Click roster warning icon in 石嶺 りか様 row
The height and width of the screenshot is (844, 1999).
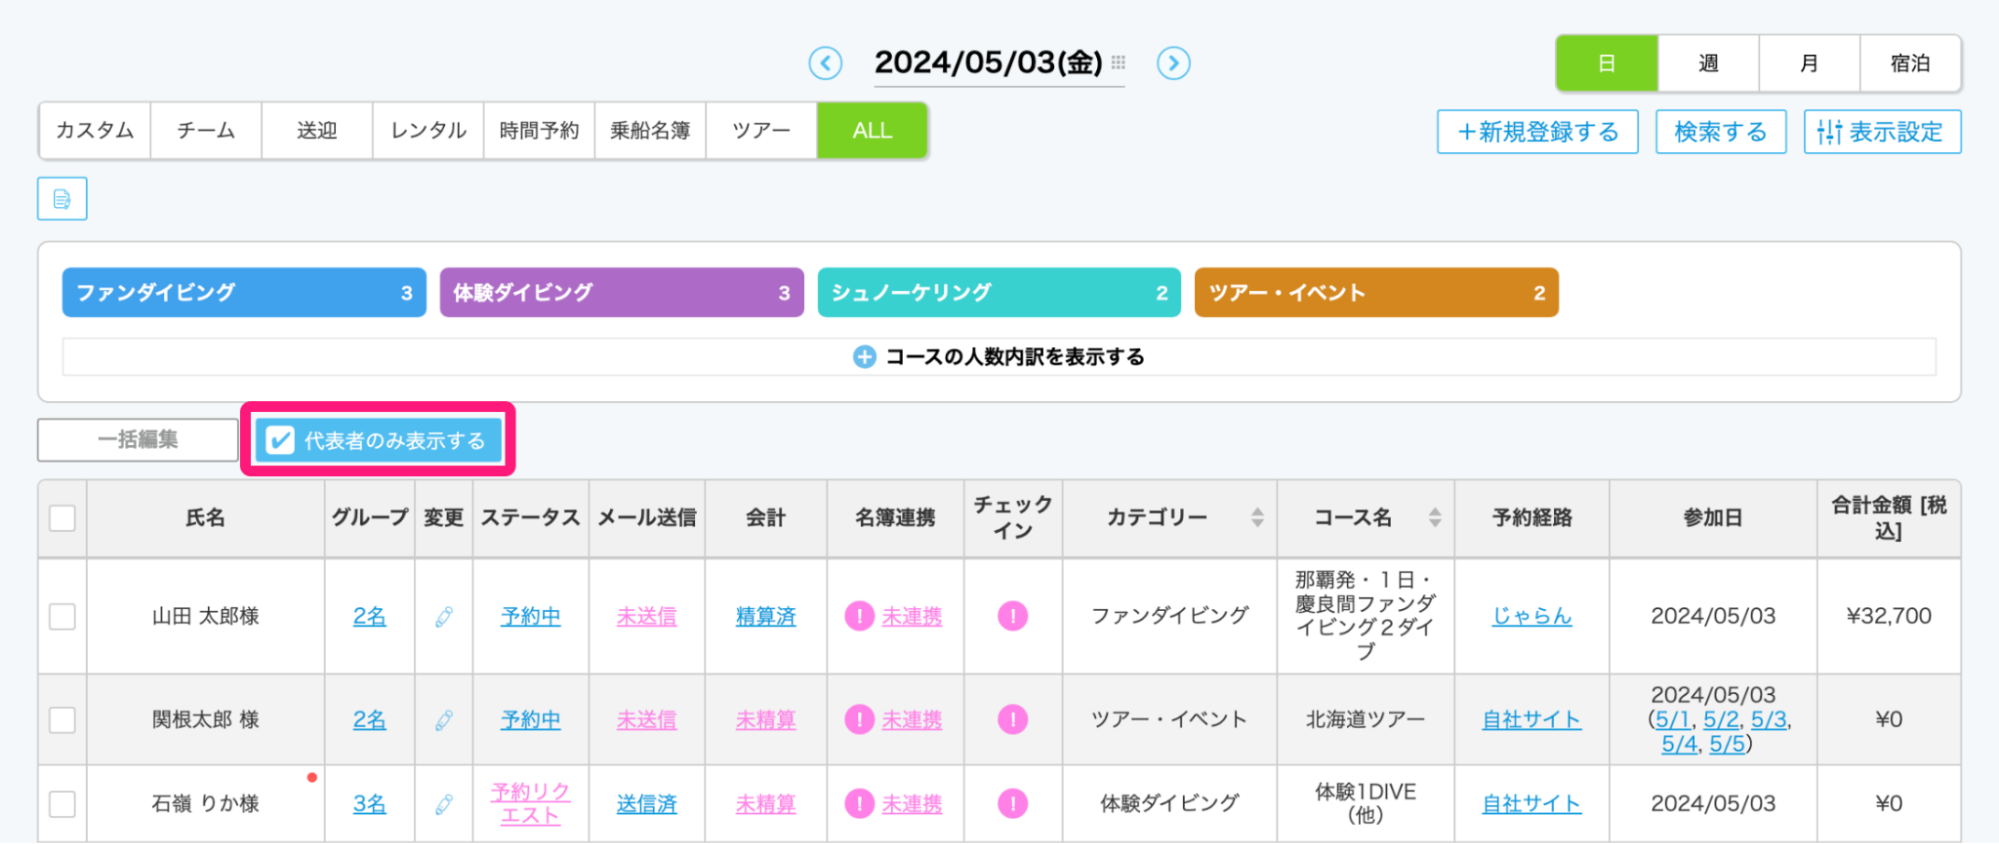859,803
